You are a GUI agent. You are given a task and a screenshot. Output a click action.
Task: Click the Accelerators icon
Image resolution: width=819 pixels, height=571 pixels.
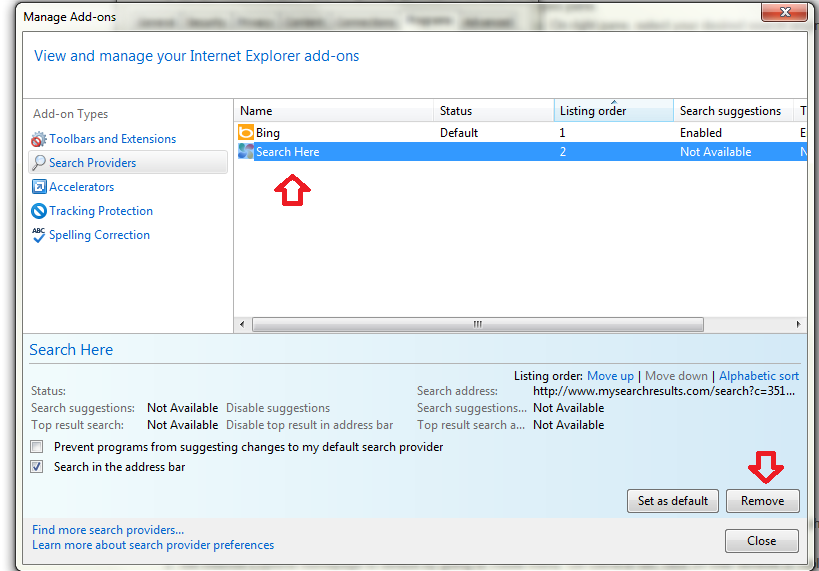[x=39, y=187]
